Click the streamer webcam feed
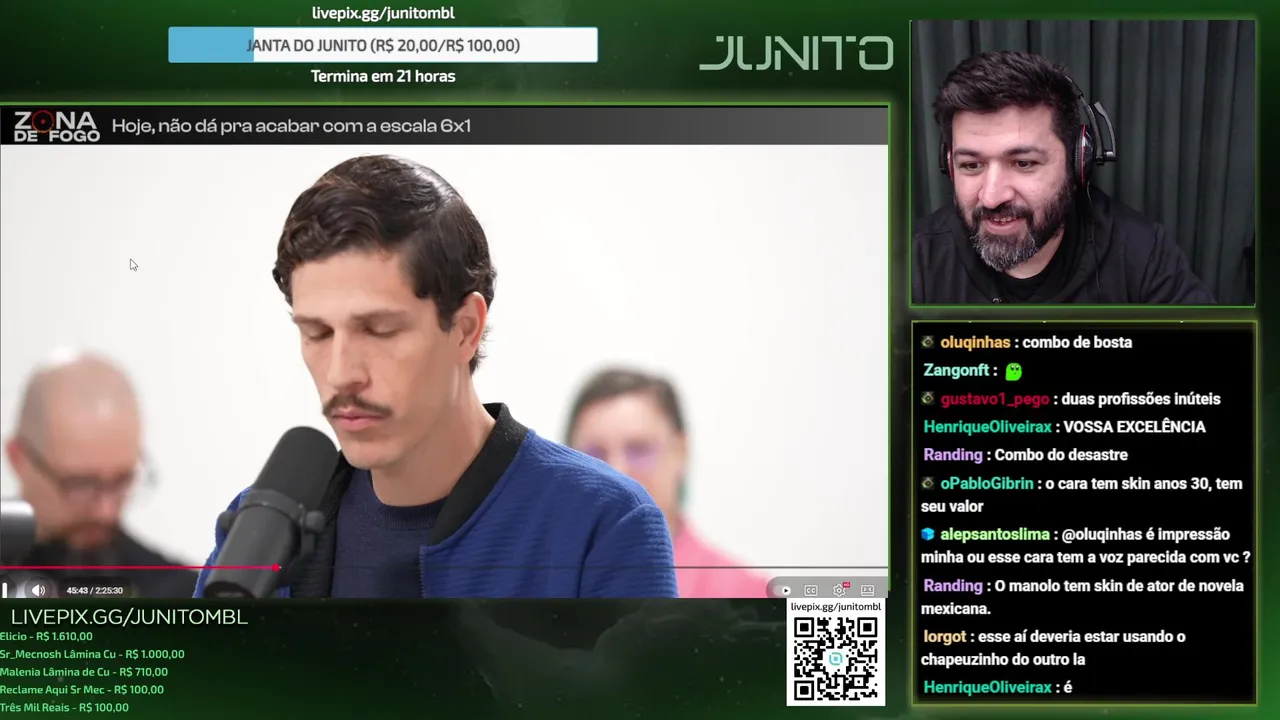Image resolution: width=1280 pixels, height=720 pixels. [1083, 163]
